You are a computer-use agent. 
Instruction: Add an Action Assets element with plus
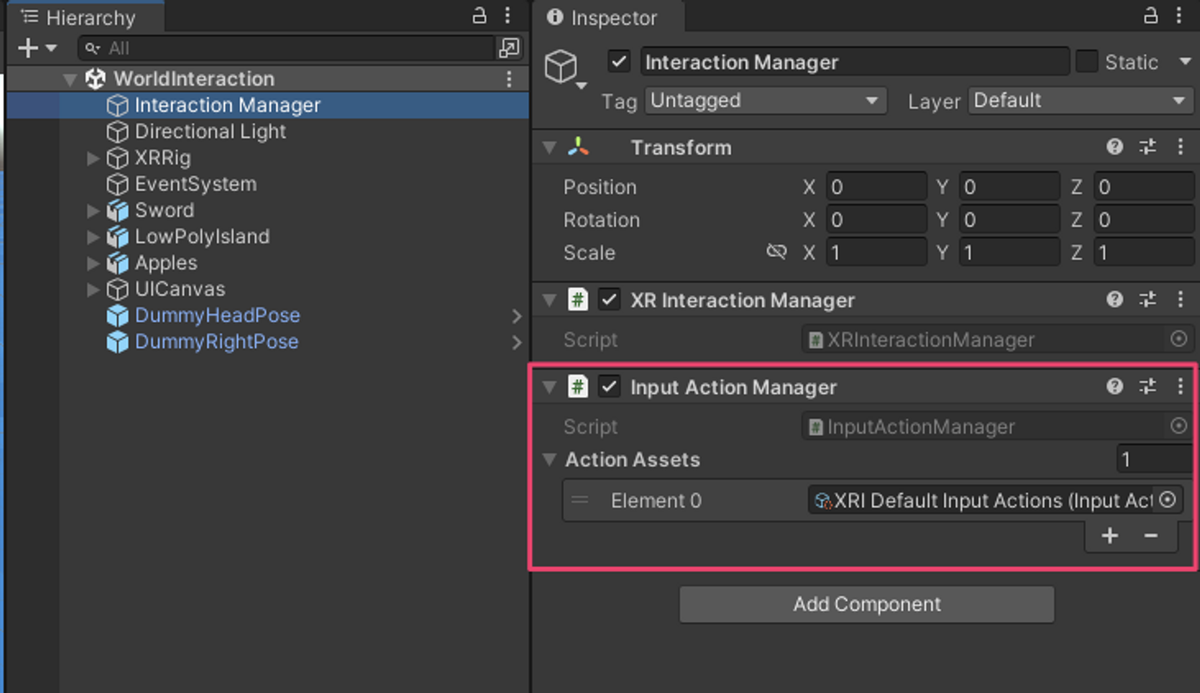click(1109, 536)
